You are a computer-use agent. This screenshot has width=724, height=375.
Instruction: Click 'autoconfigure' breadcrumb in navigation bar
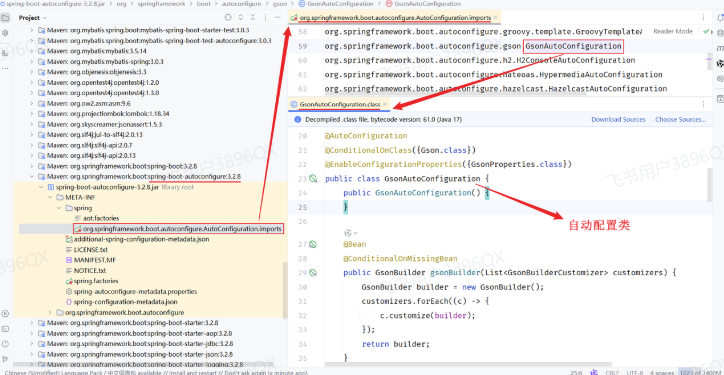click(x=240, y=3)
